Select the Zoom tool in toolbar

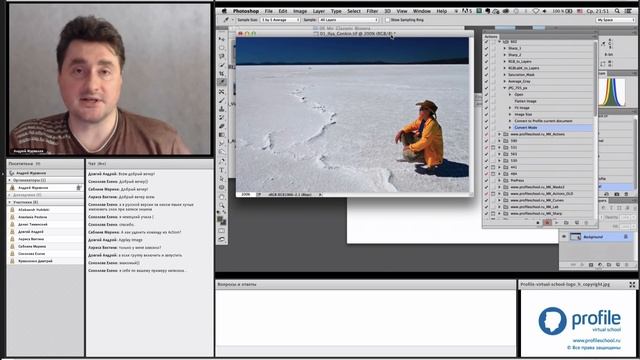pyautogui.click(x=222, y=205)
